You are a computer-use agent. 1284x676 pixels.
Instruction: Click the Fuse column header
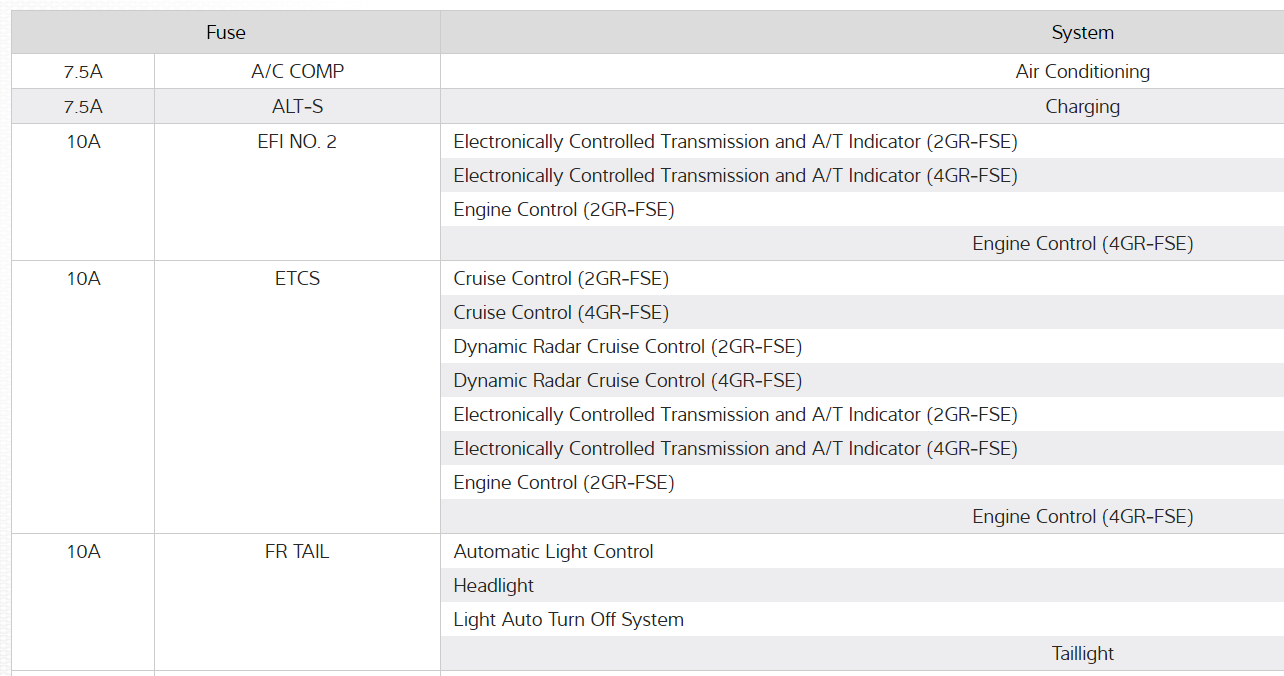click(225, 33)
